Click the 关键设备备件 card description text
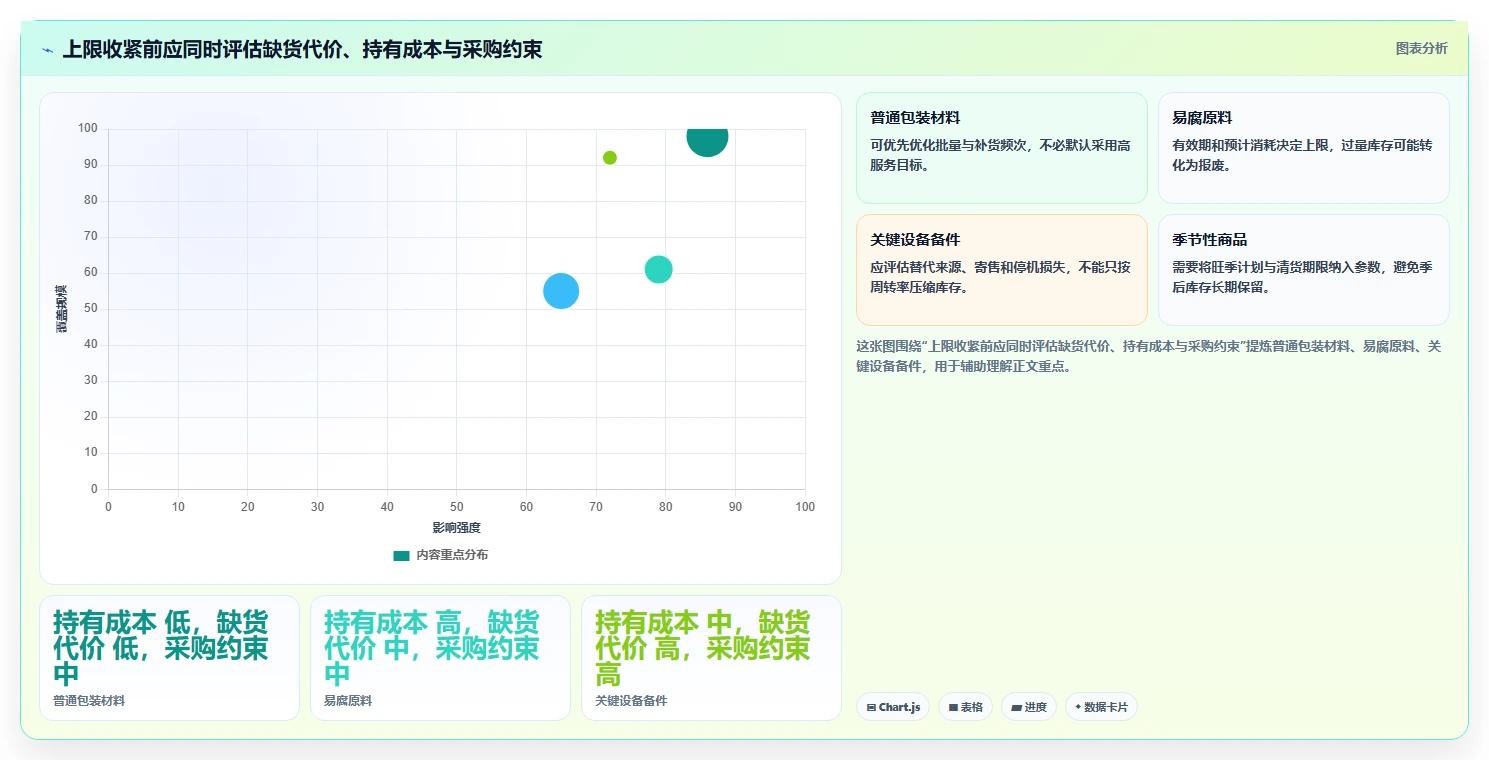This screenshot has width=1489, height=760. pos(1000,277)
